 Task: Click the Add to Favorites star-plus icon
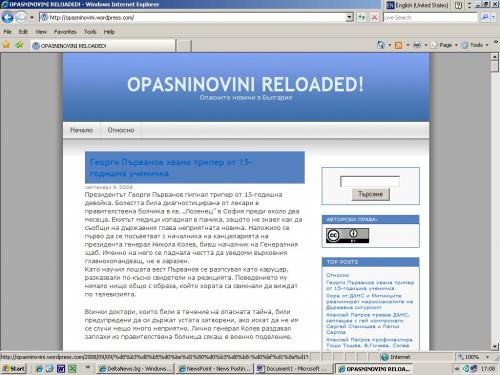[x=19, y=44]
